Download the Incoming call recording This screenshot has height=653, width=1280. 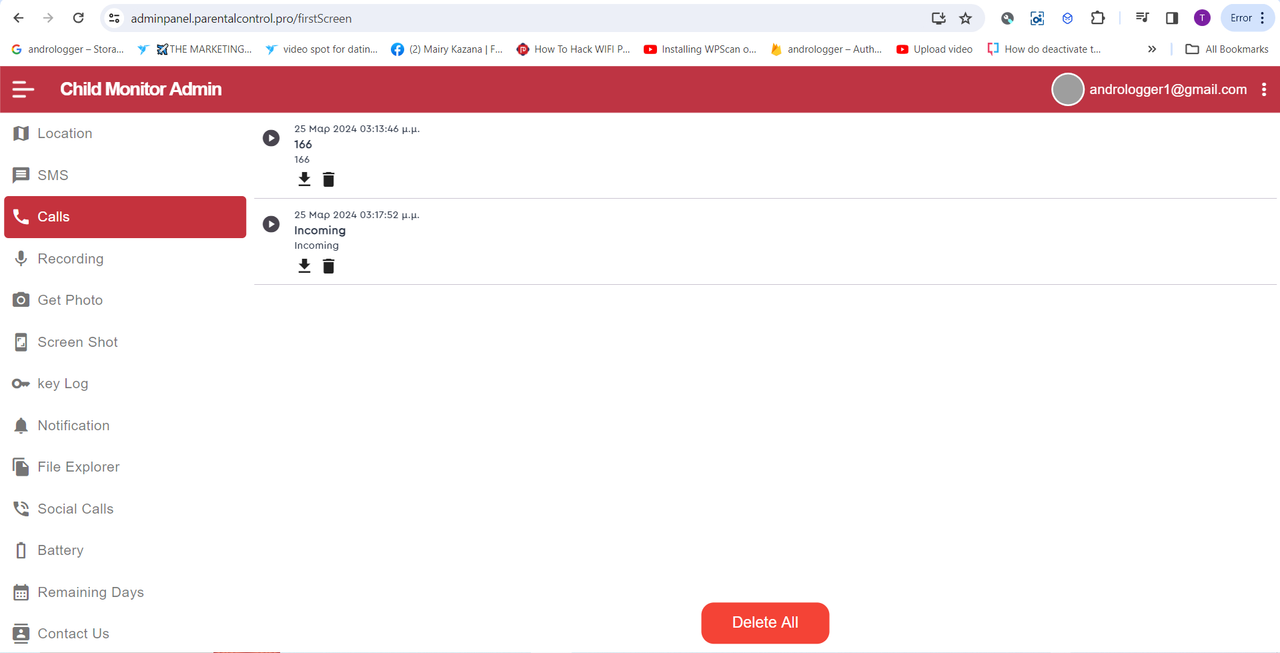pyautogui.click(x=305, y=266)
